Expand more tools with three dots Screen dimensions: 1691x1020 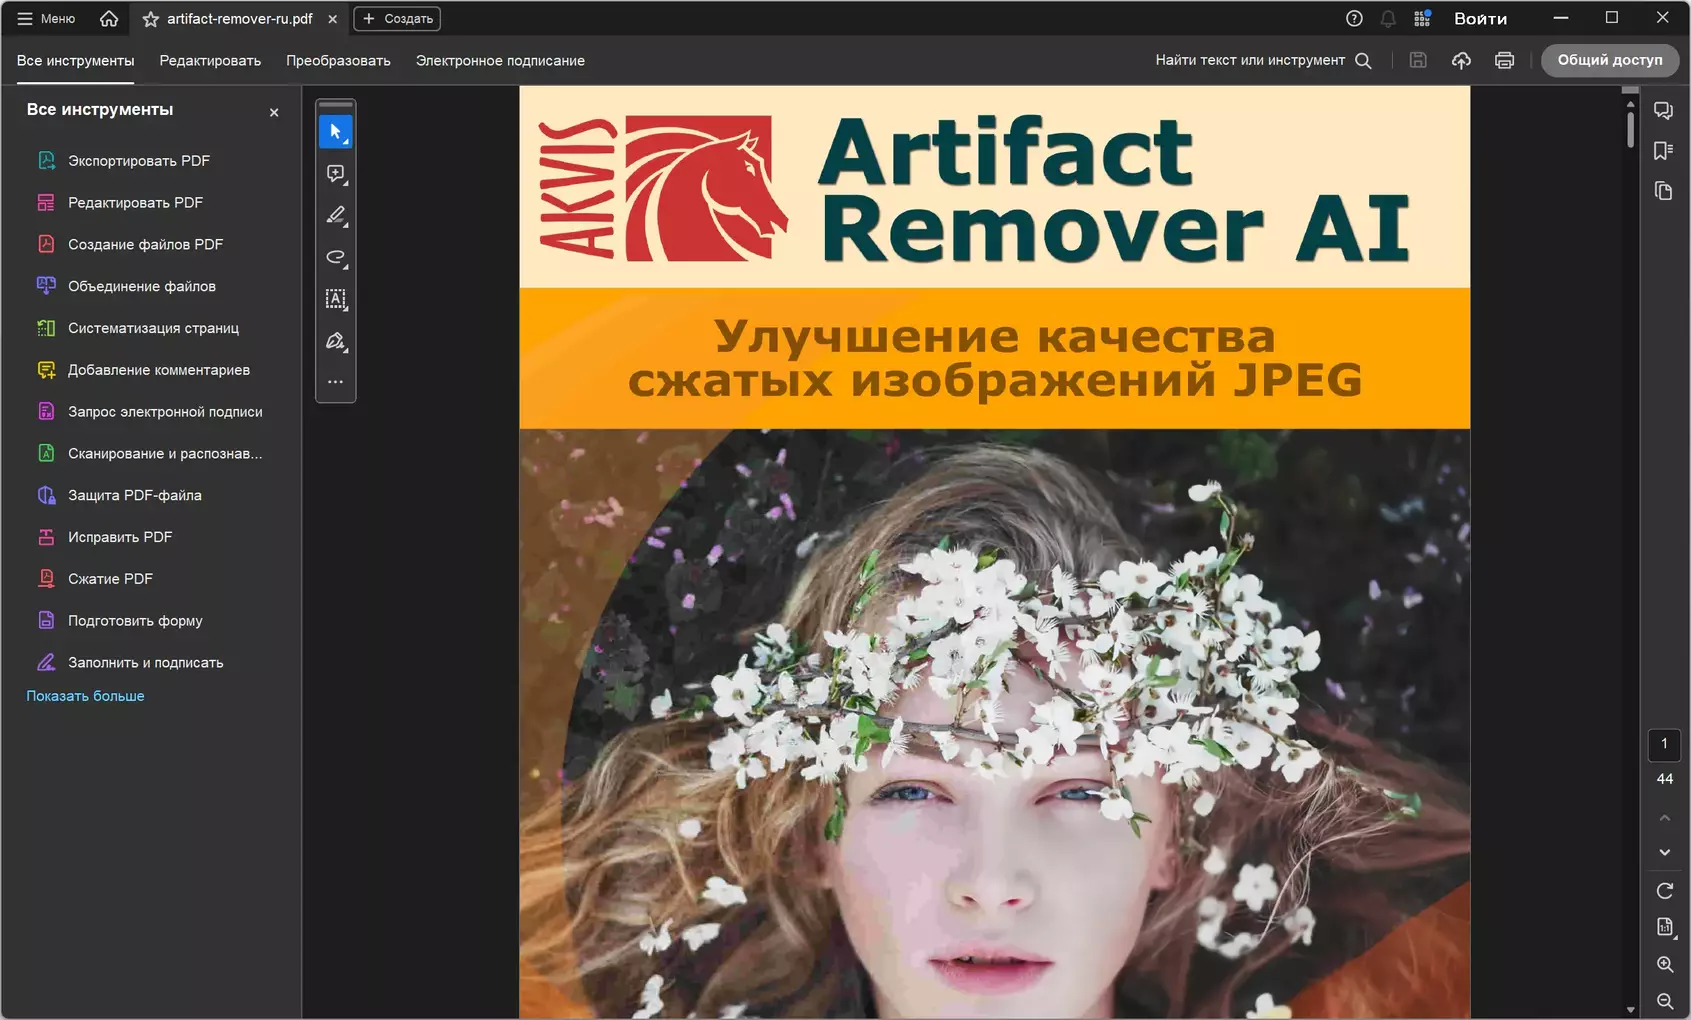click(335, 382)
